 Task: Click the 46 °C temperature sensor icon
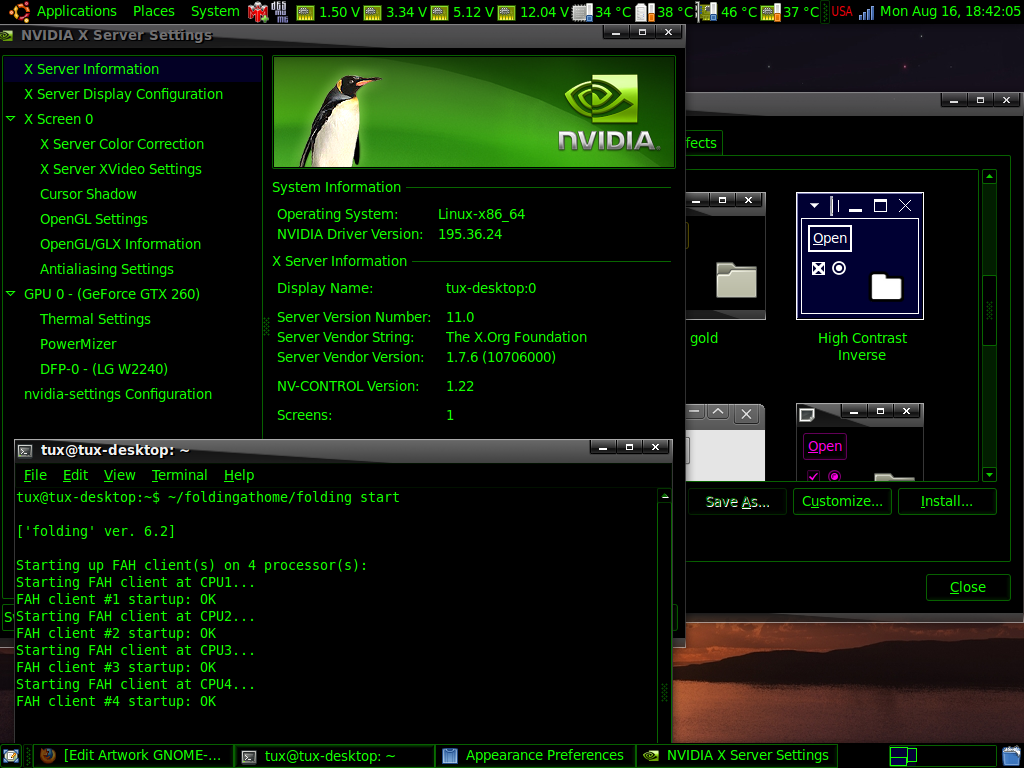pyautogui.click(x=707, y=12)
